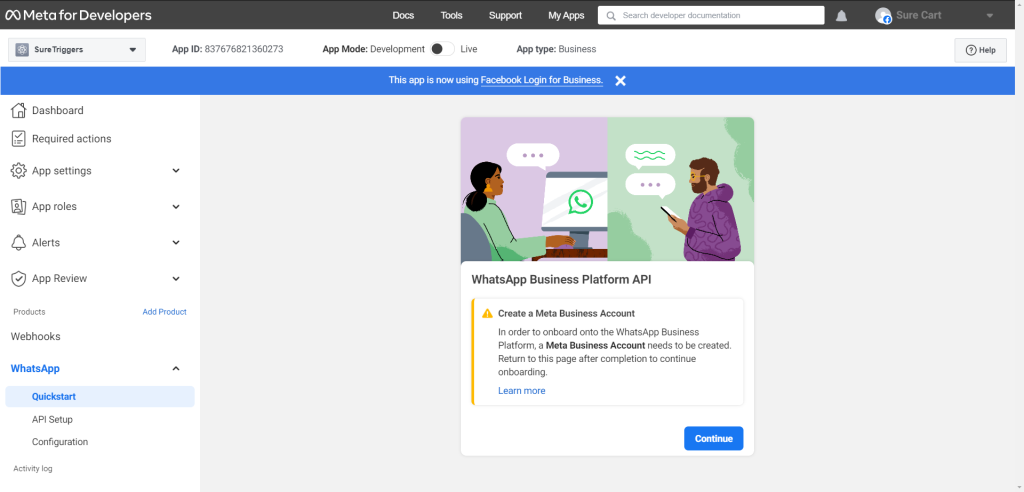1024x492 pixels.
Task: Expand the Alerts section chevron
Action: tap(176, 242)
